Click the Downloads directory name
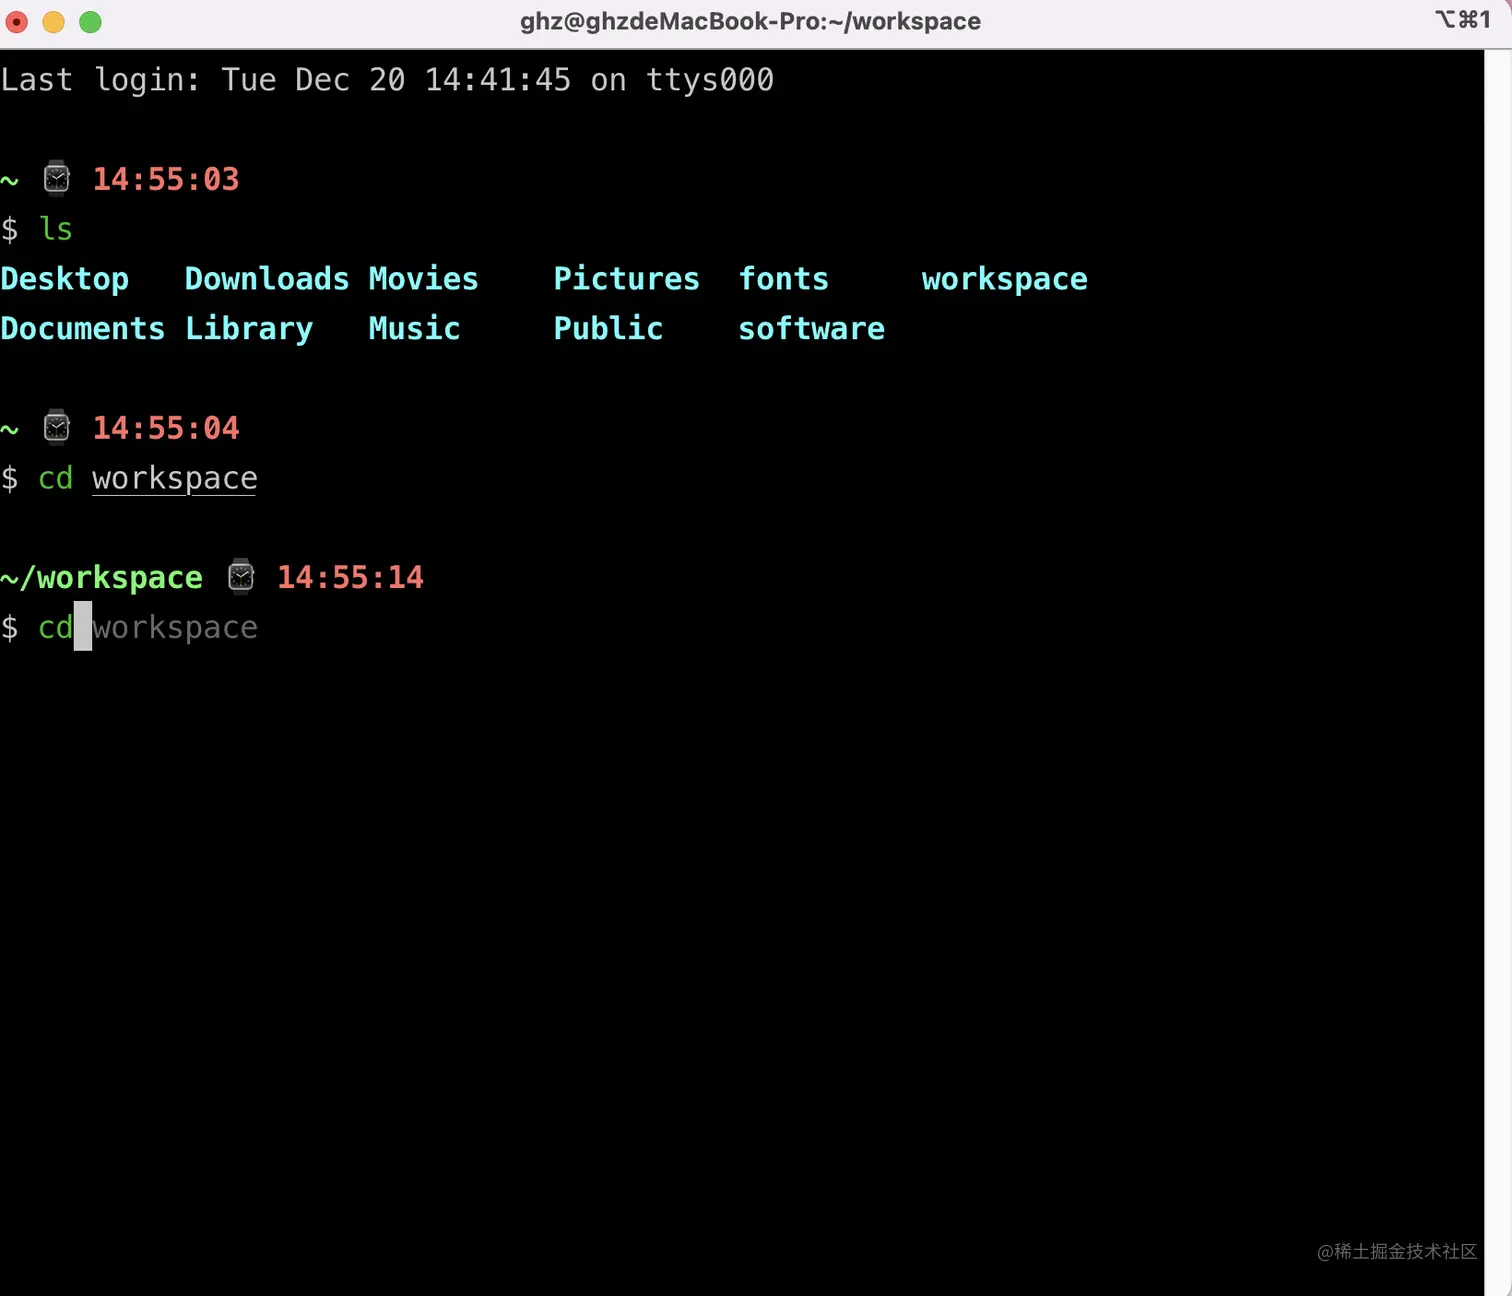1512x1296 pixels. pyautogui.click(x=267, y=278)
